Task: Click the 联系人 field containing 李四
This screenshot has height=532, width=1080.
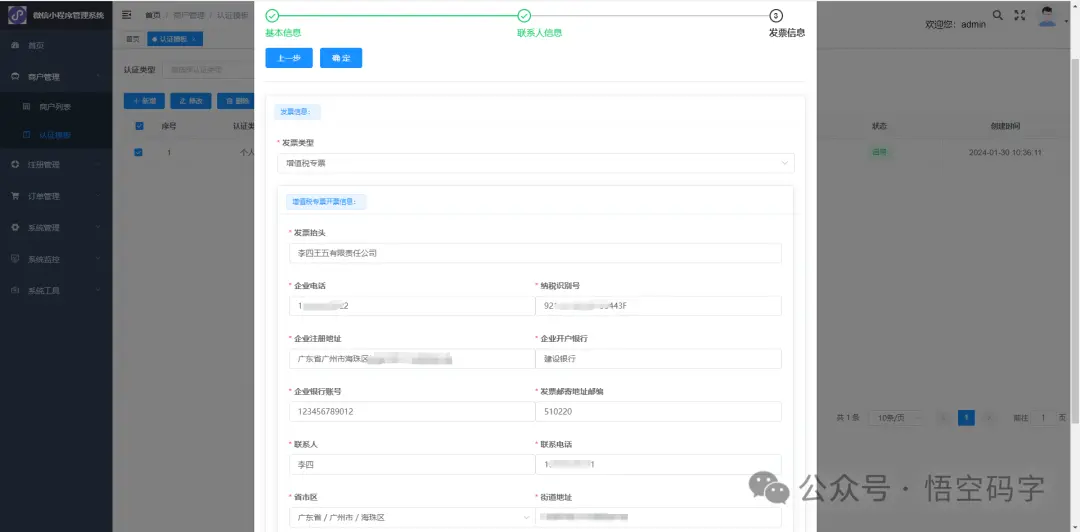Action: [412, 464]
